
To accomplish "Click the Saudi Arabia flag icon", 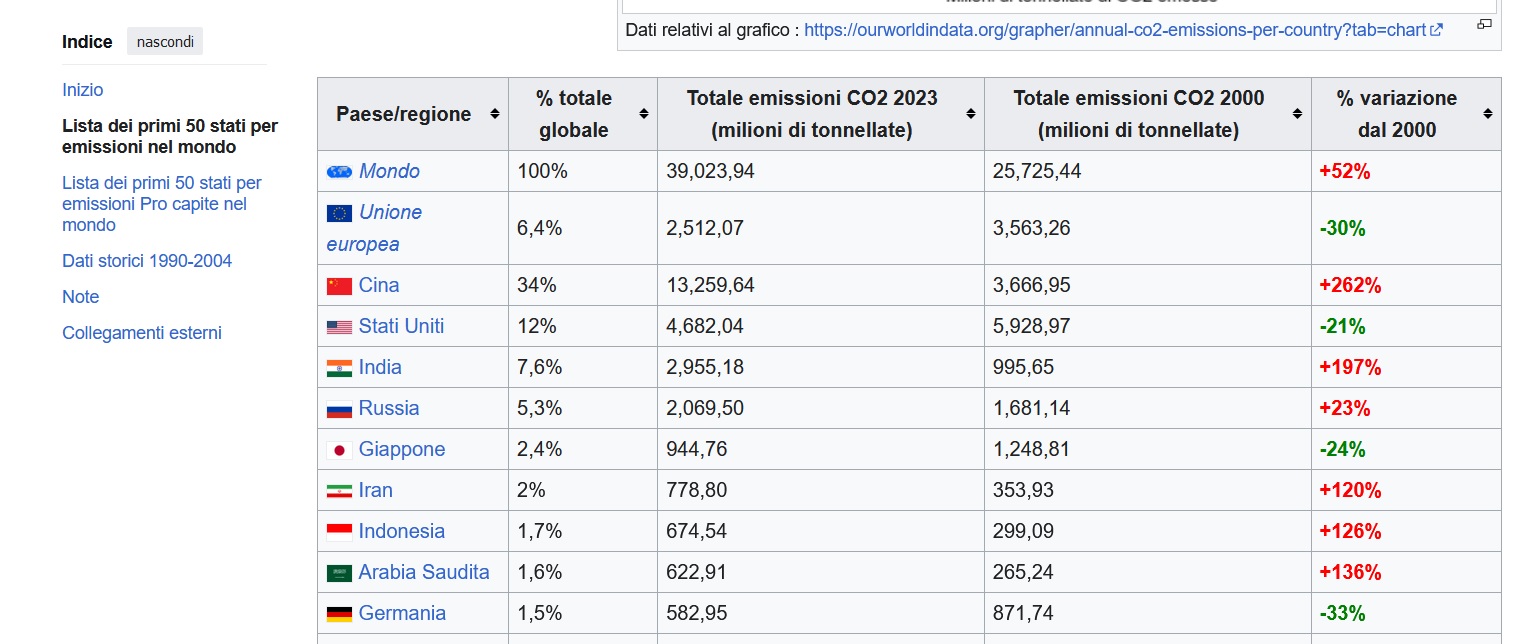I will (x=339, y=573).
